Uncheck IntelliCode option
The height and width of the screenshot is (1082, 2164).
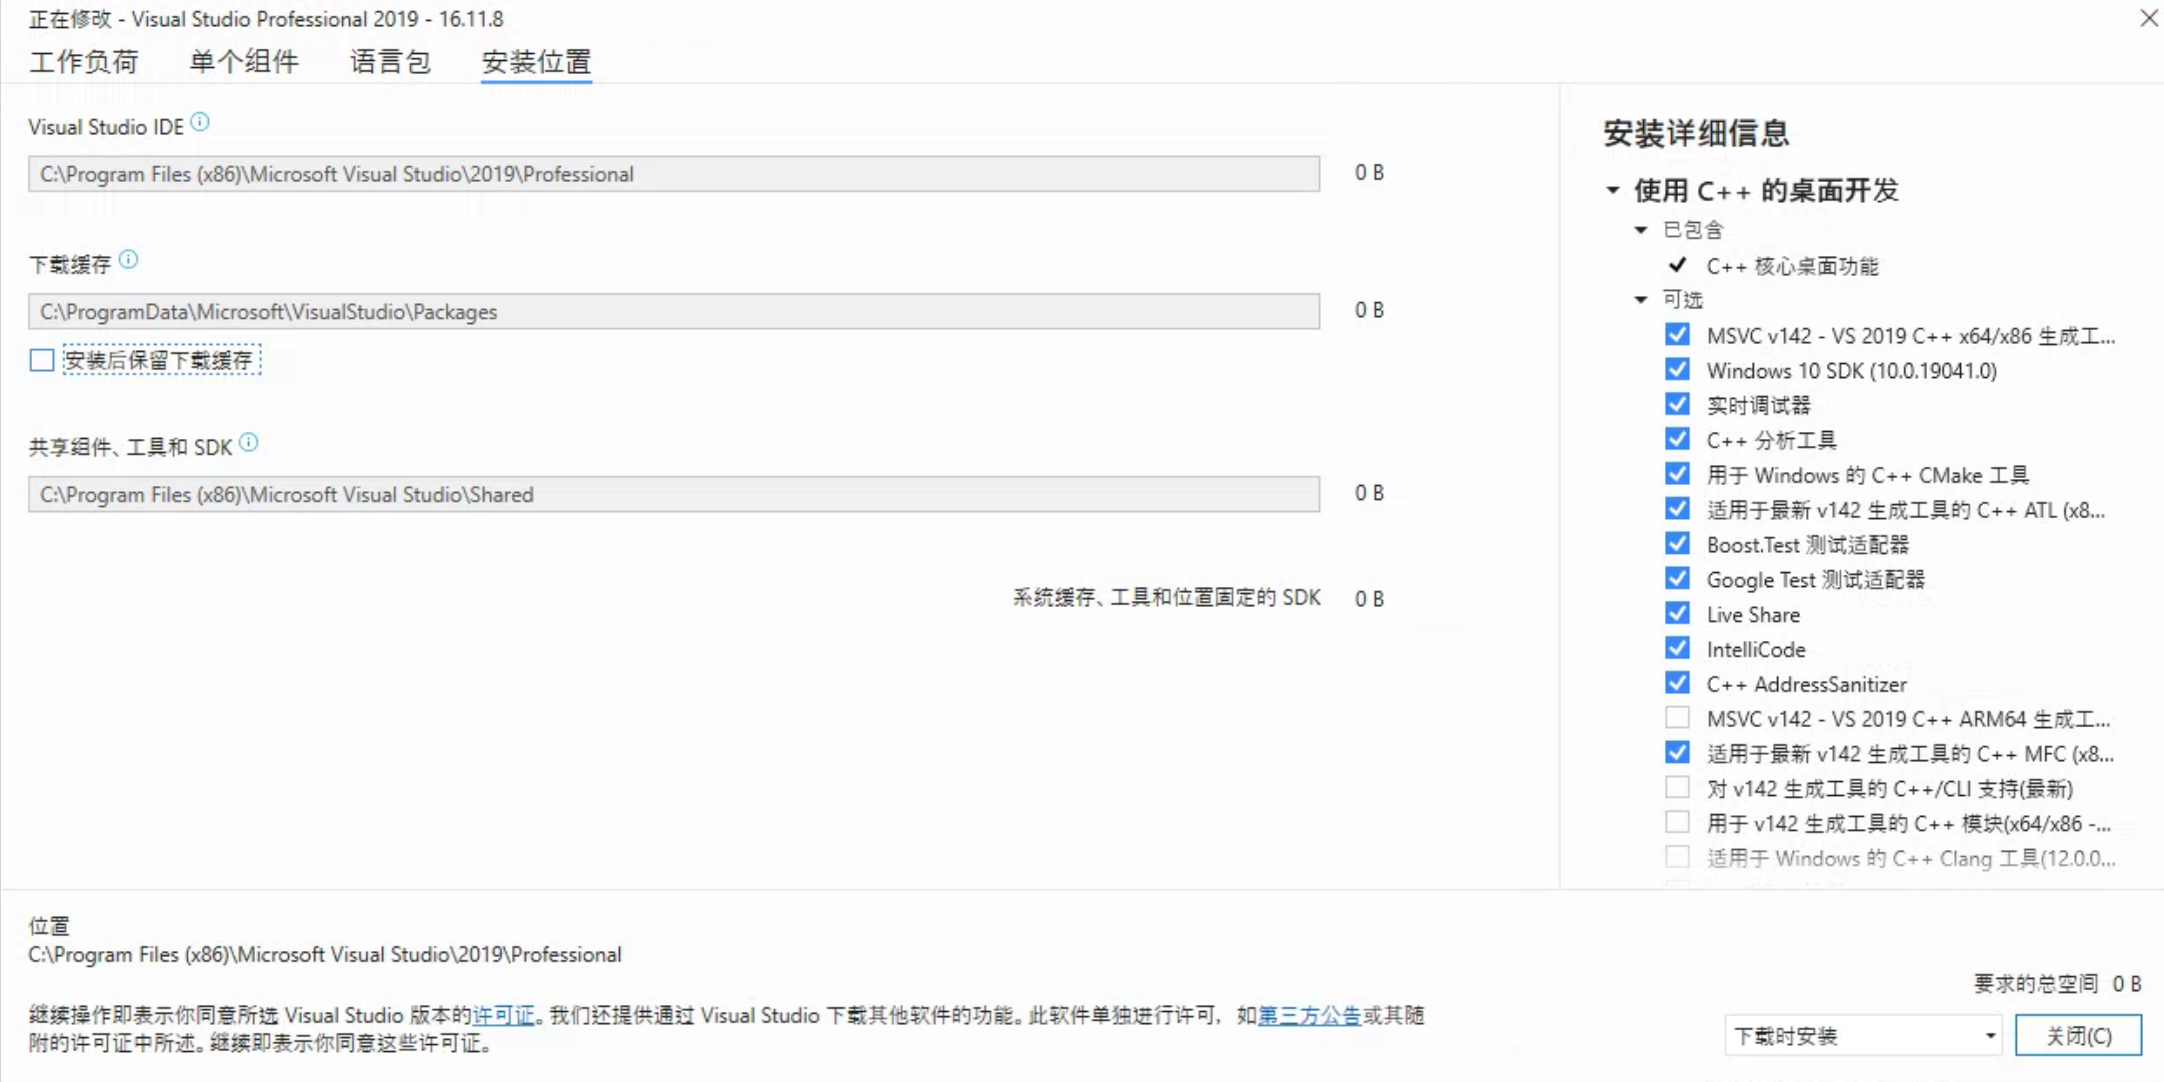click(1677, 649)
